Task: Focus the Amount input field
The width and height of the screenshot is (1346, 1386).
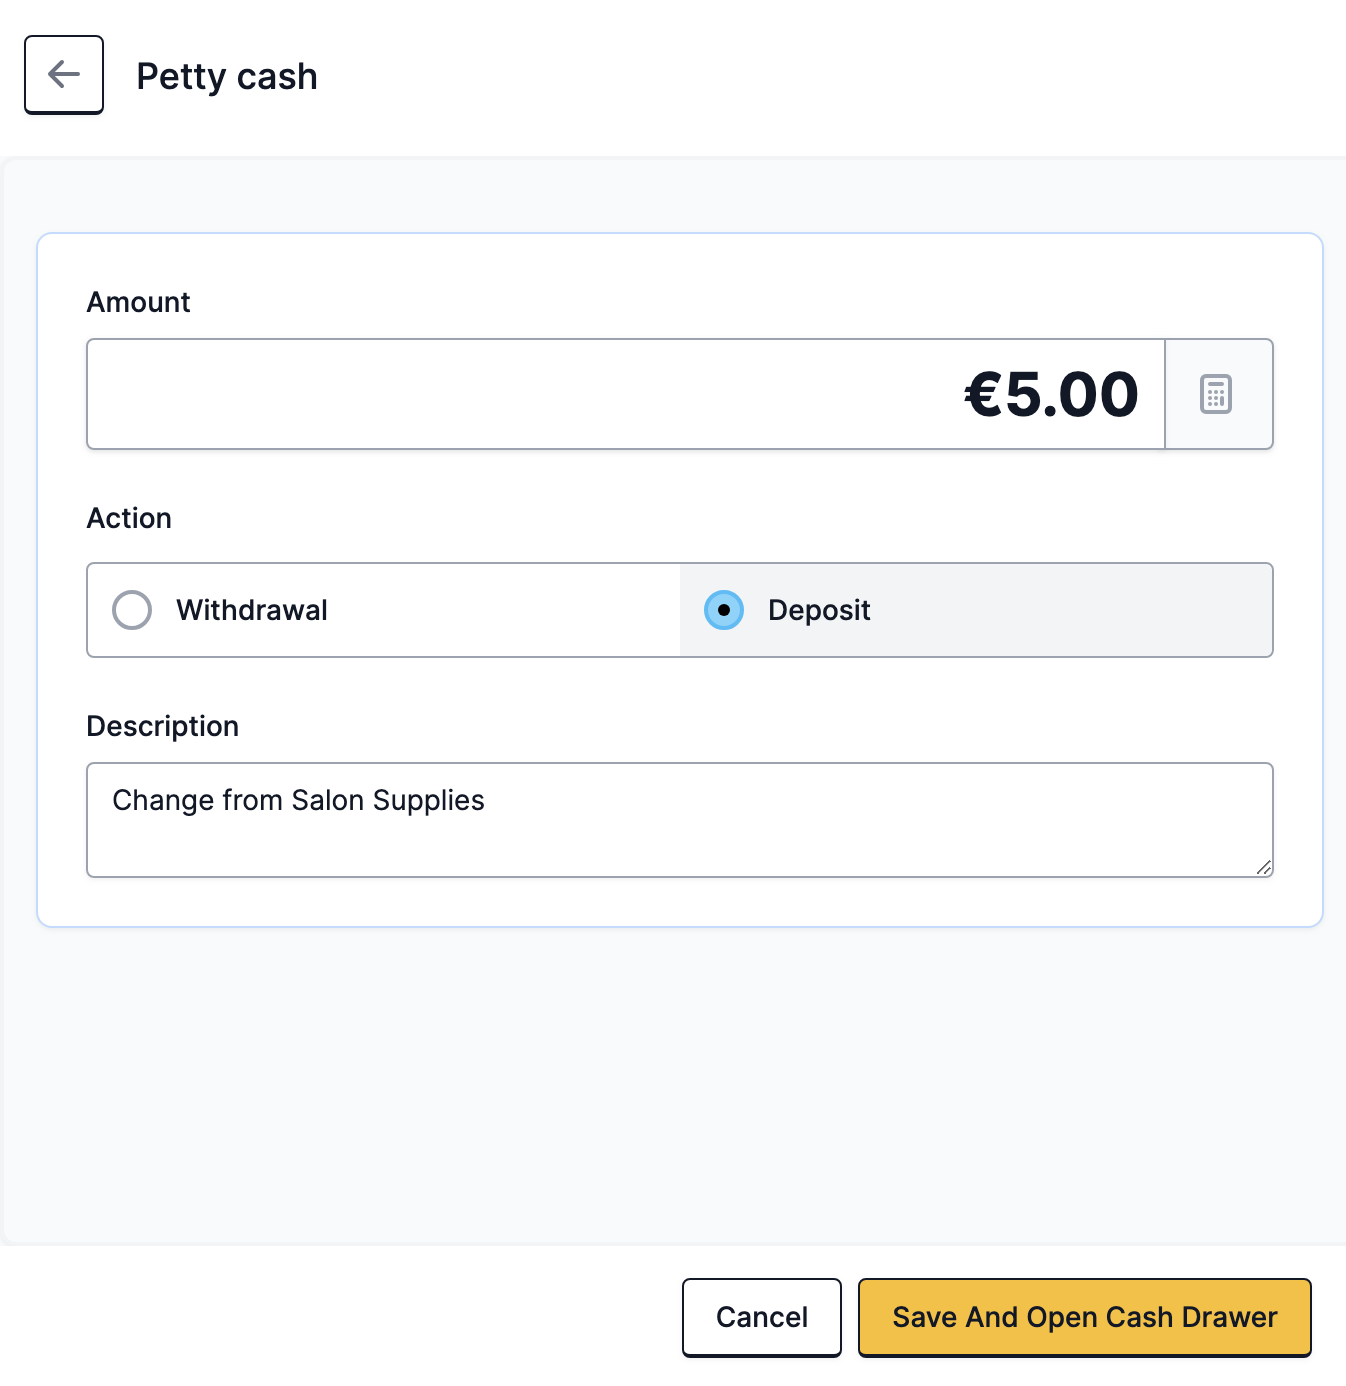Action: 626,394
